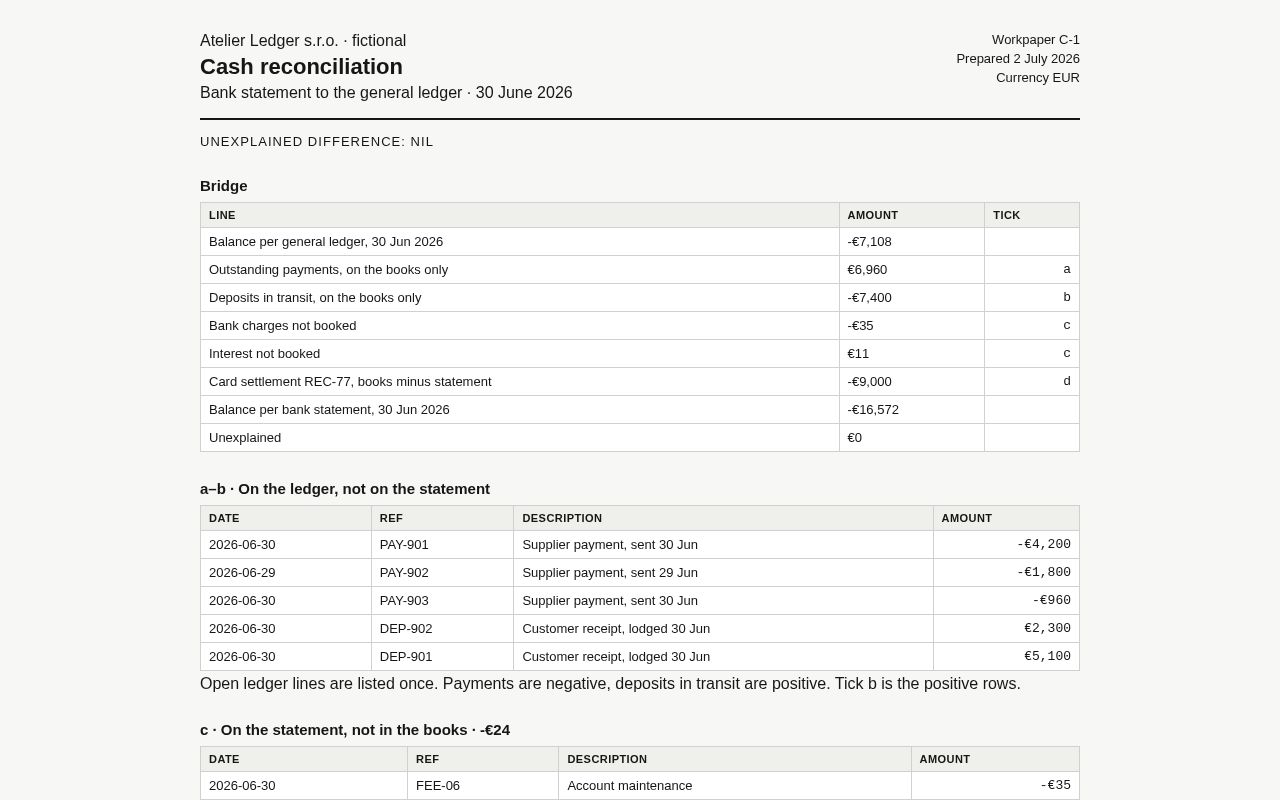Screen dimensions: 1280x800
Task: Click the 2026-06-29 date cell
Action: (286, 573)
